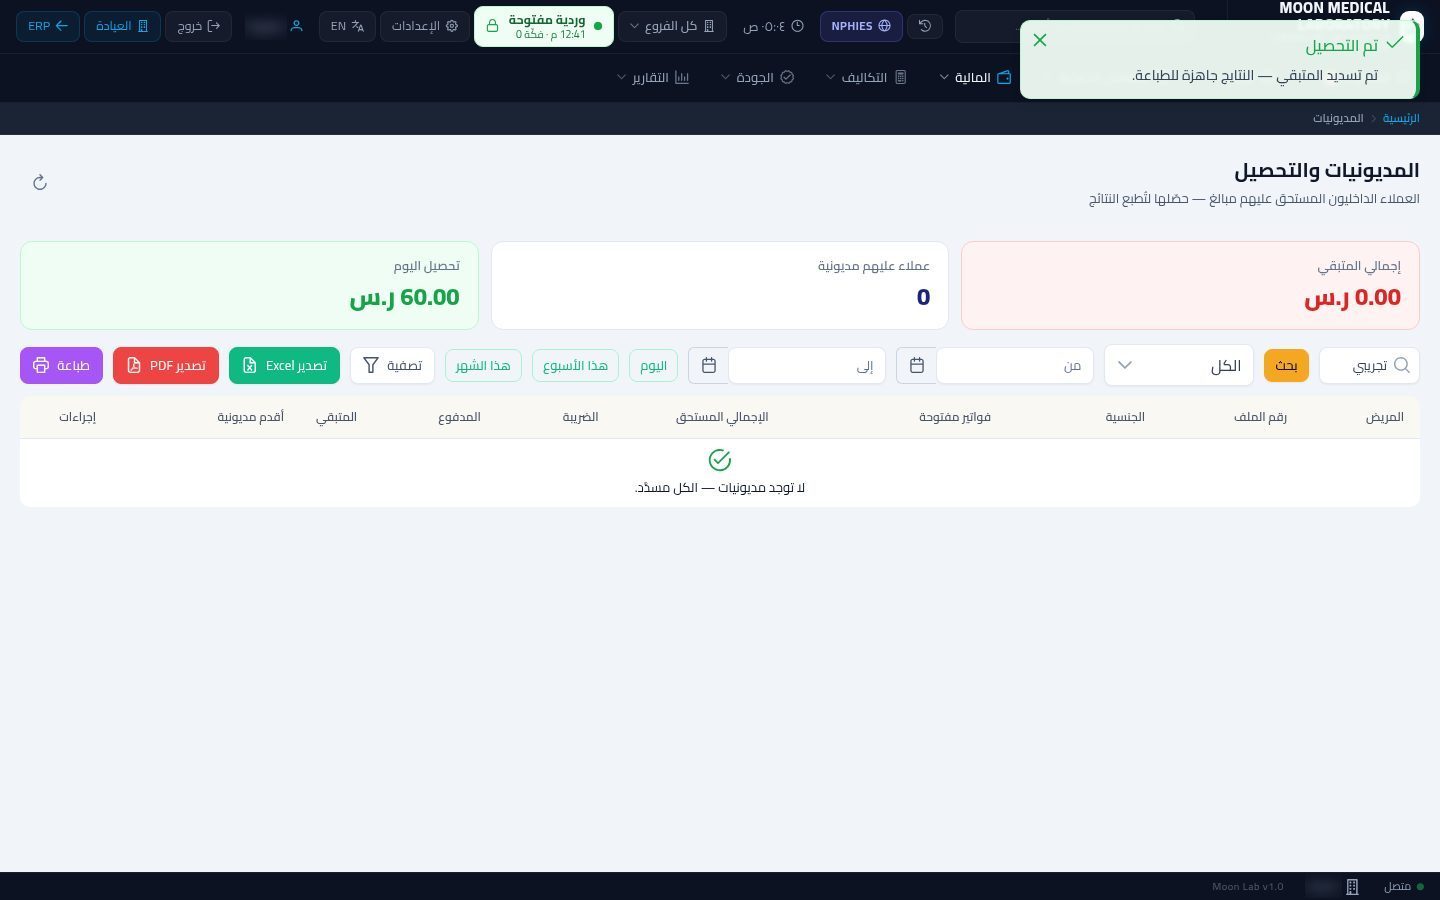This screenshot has height=900, width=1440.
Task: Click the orange بحث search button
Action: pyautogui.click(x=1286, y=366)
